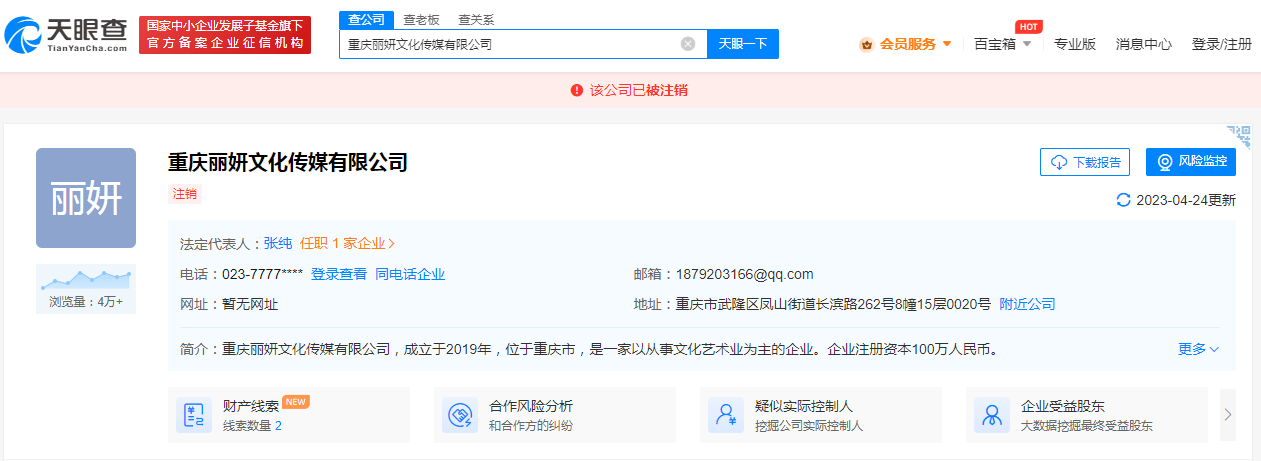
Task: Switch to the 查关系 tab
Action: (x=475, y=19)
